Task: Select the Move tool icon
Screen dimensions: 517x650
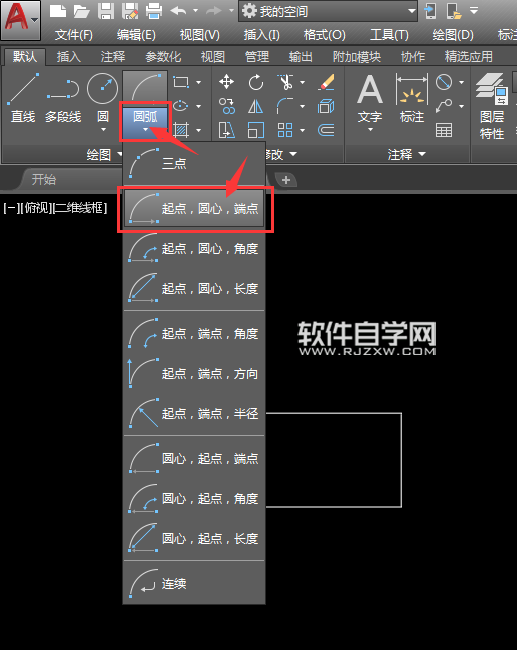Action: [x=226, y=82]
